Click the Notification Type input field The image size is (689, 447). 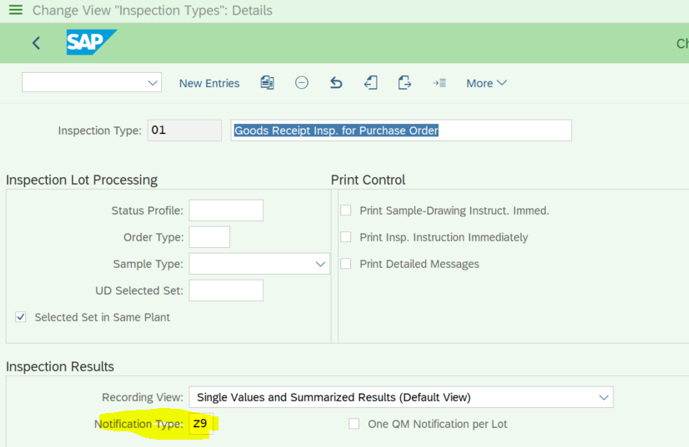click(x=201, y=424)
